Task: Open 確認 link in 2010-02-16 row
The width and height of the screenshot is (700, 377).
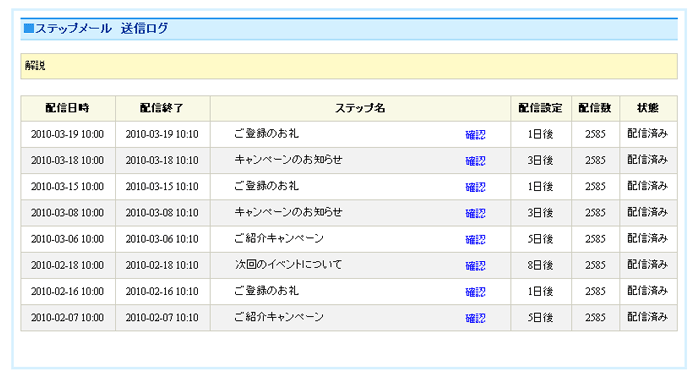Action: [475, 292]
